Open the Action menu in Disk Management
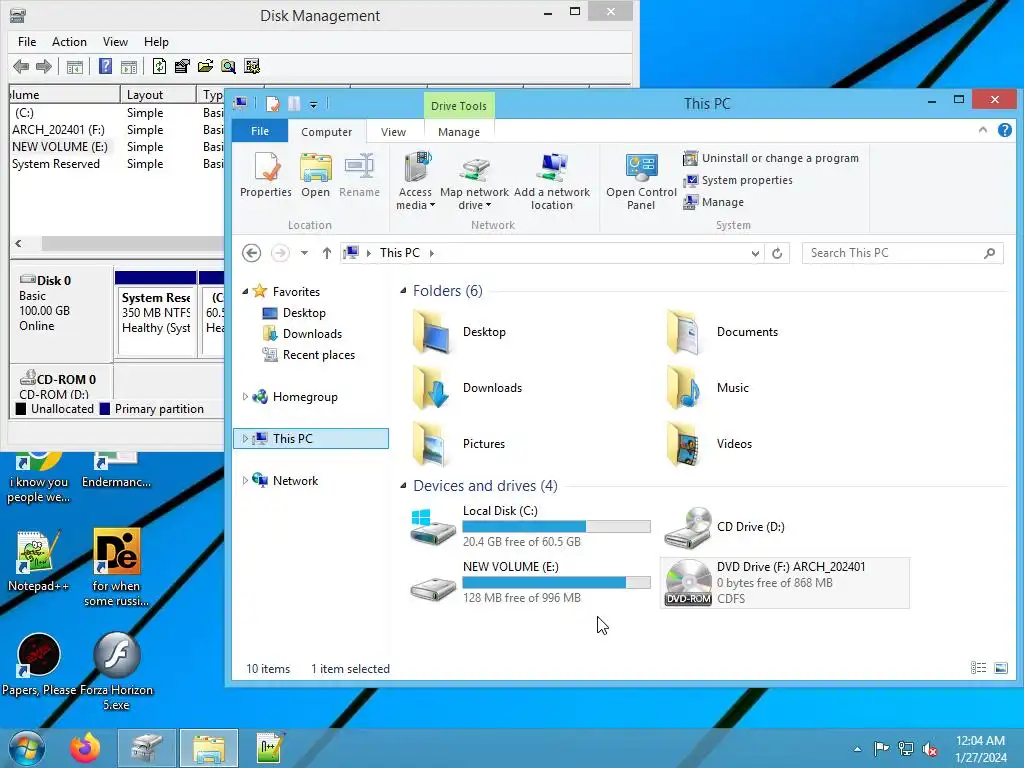 [x=69, y=42]
